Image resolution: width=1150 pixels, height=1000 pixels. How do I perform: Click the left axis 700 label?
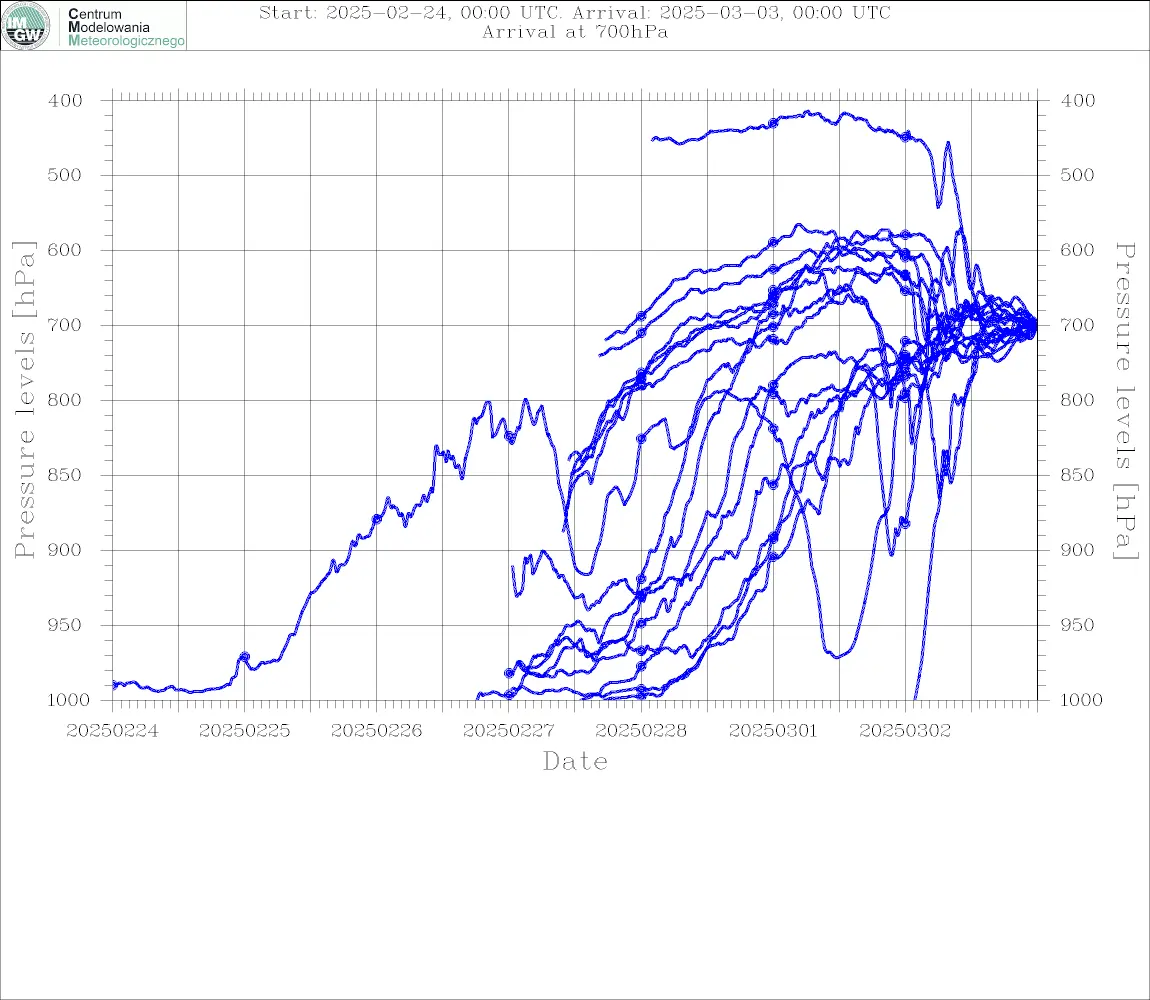(65, 324)
